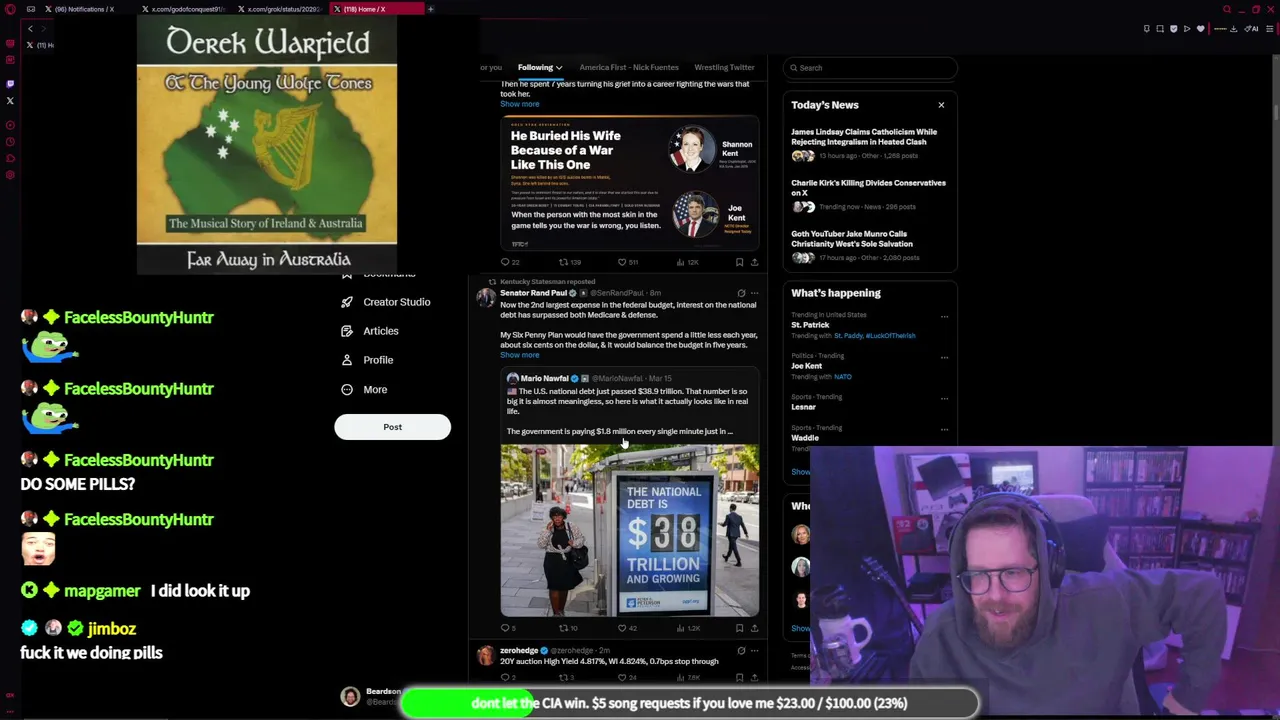Image resolution: width=1280 pixels, height=720 pixels.
Task: Switch to the x.com/godofconquest91 tab
Action: [184, 9]
